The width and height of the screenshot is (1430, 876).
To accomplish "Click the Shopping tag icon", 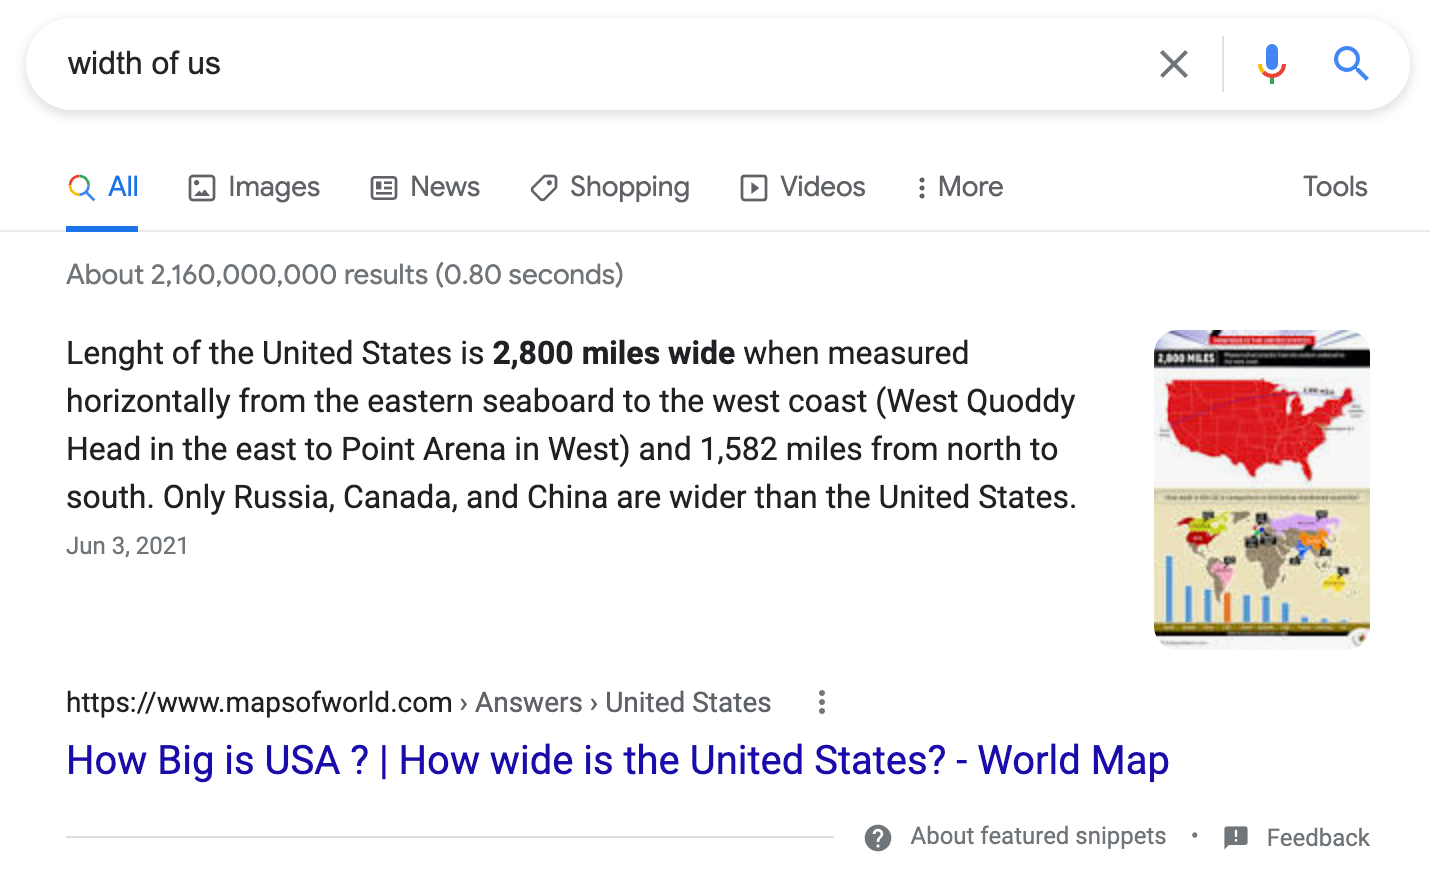I will (x=544, y=188).
